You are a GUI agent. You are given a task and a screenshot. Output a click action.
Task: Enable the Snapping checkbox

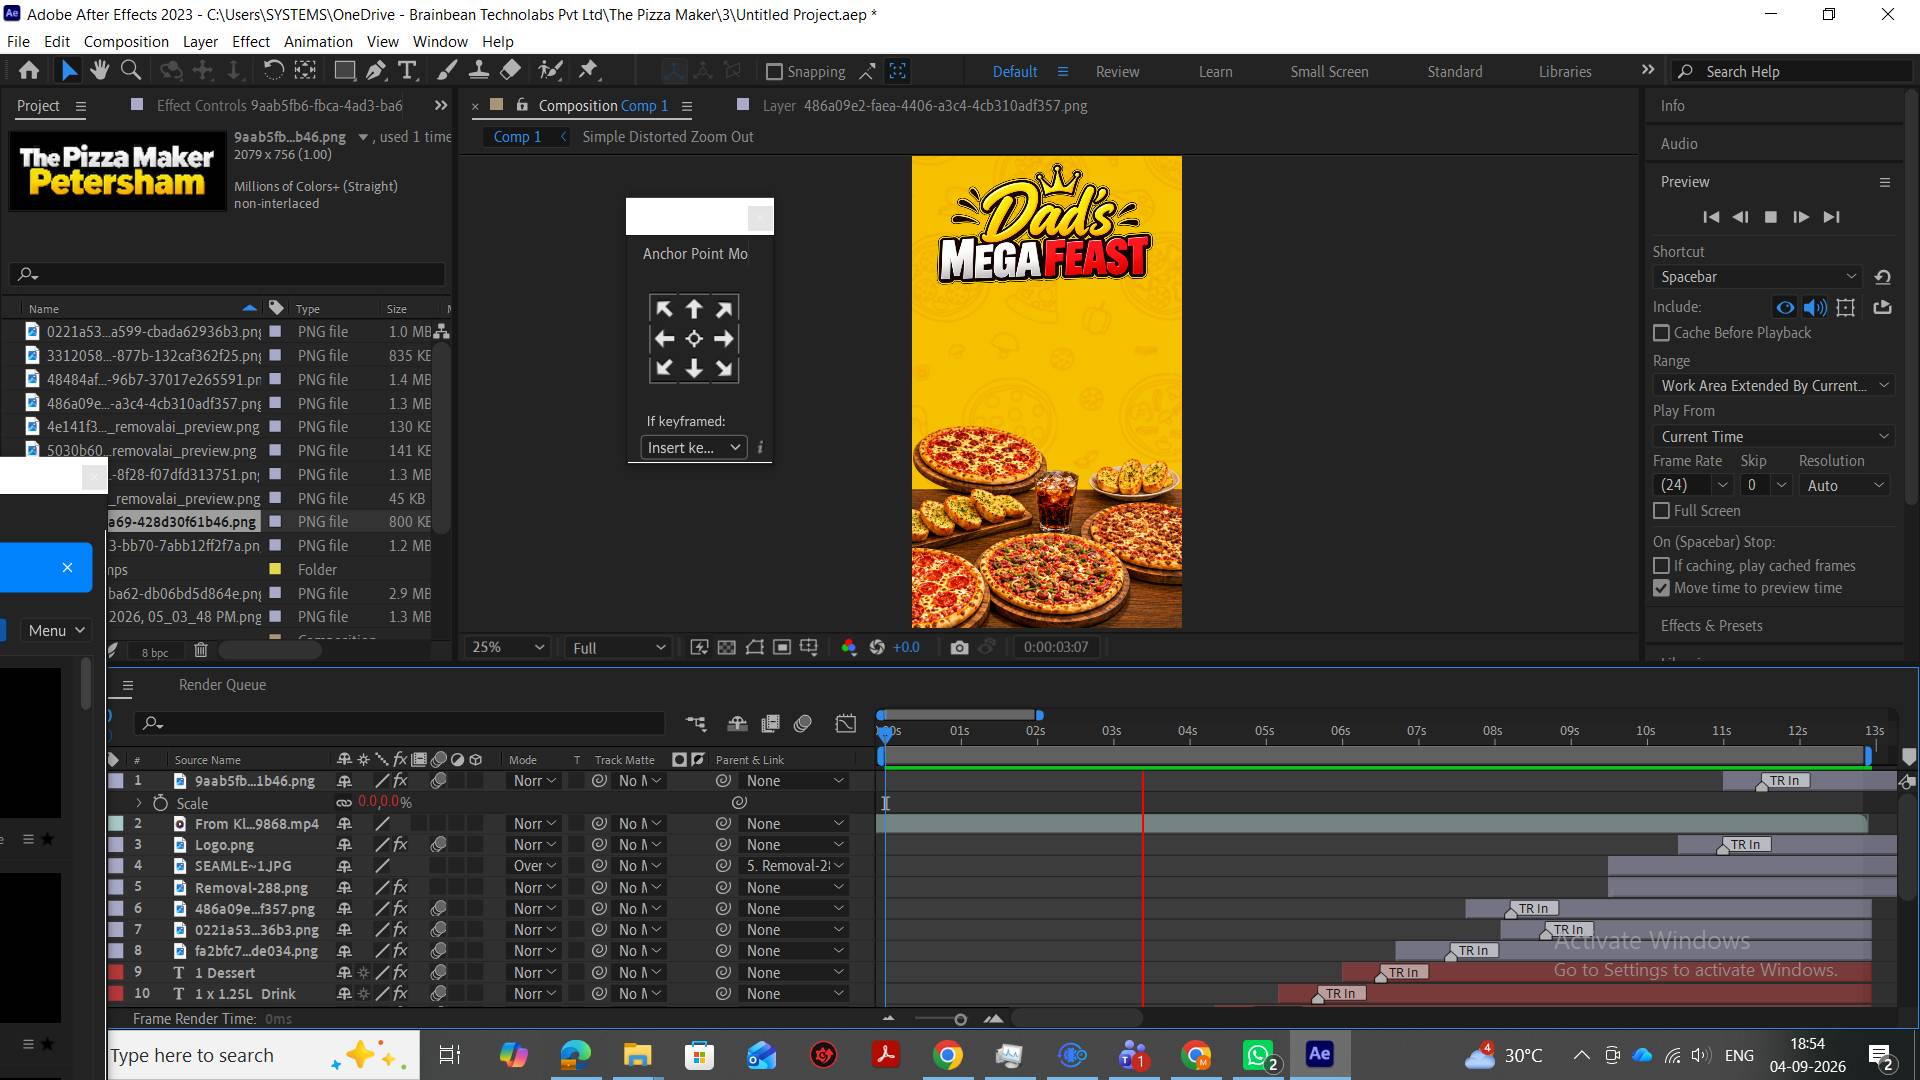[x=774, y=71]
